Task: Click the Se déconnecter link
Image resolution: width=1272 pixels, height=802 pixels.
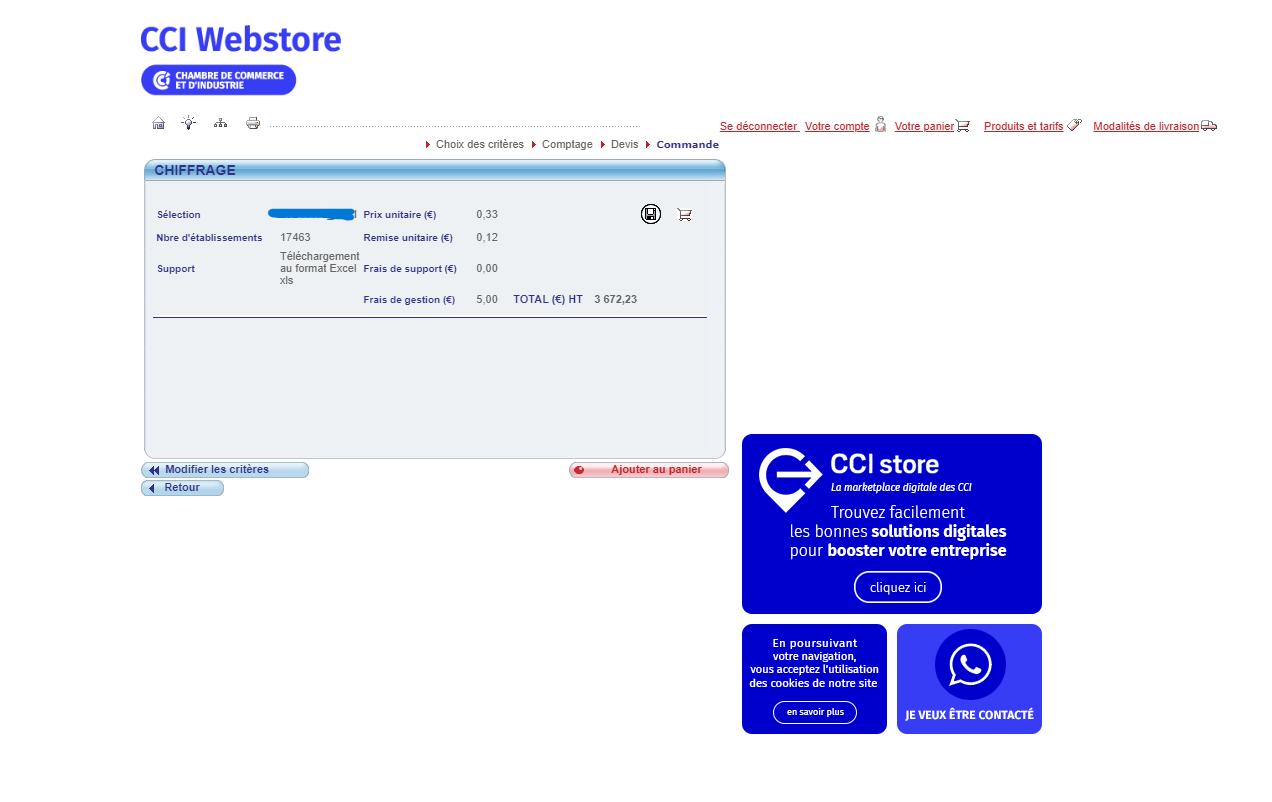Action: point(758,127)
